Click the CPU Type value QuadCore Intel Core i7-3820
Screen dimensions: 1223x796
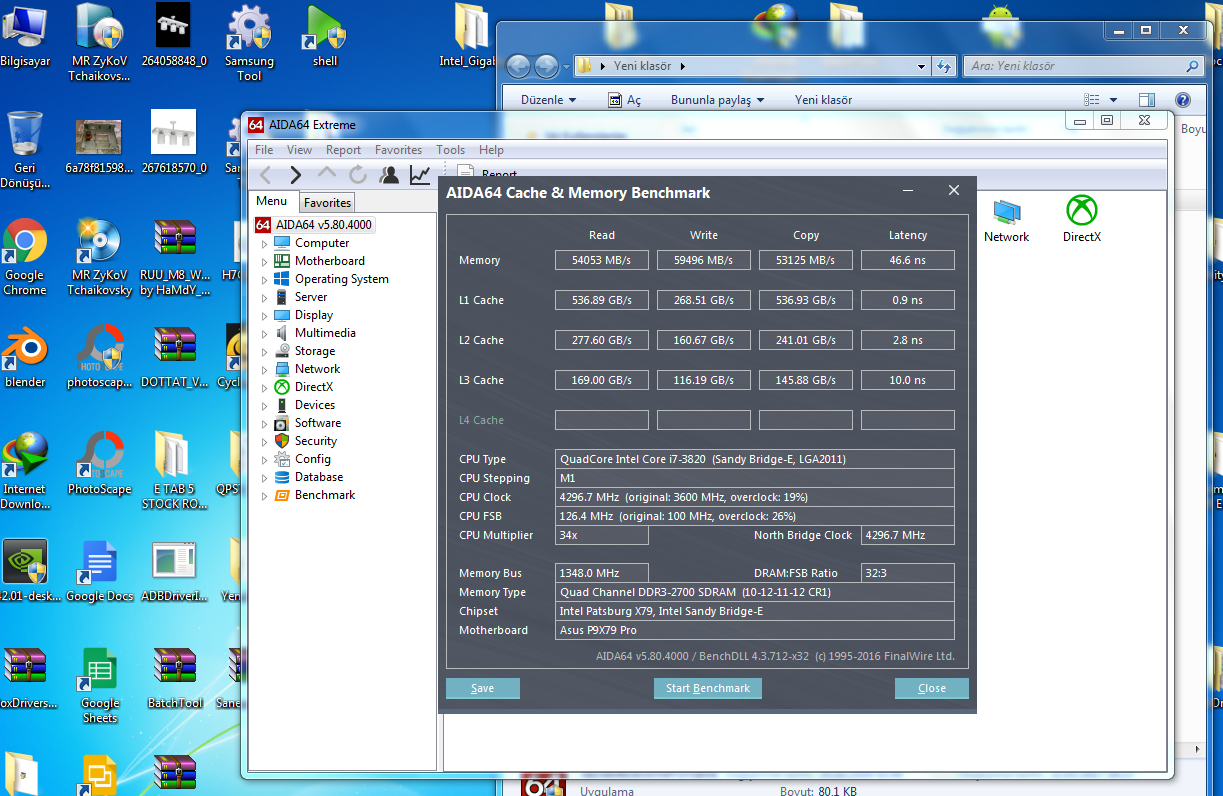[x=755, y=459]
